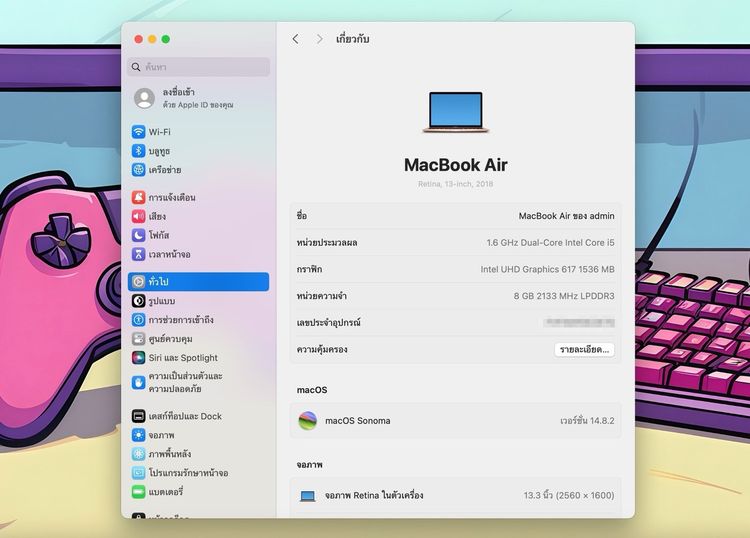
Task: Open the Appearance (รูปแบบ) icon
Action: tap(138, 301)
